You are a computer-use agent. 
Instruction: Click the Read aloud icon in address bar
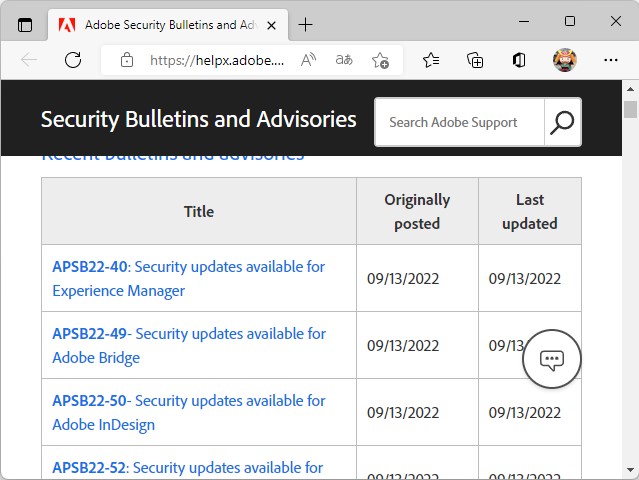point(309,60)
